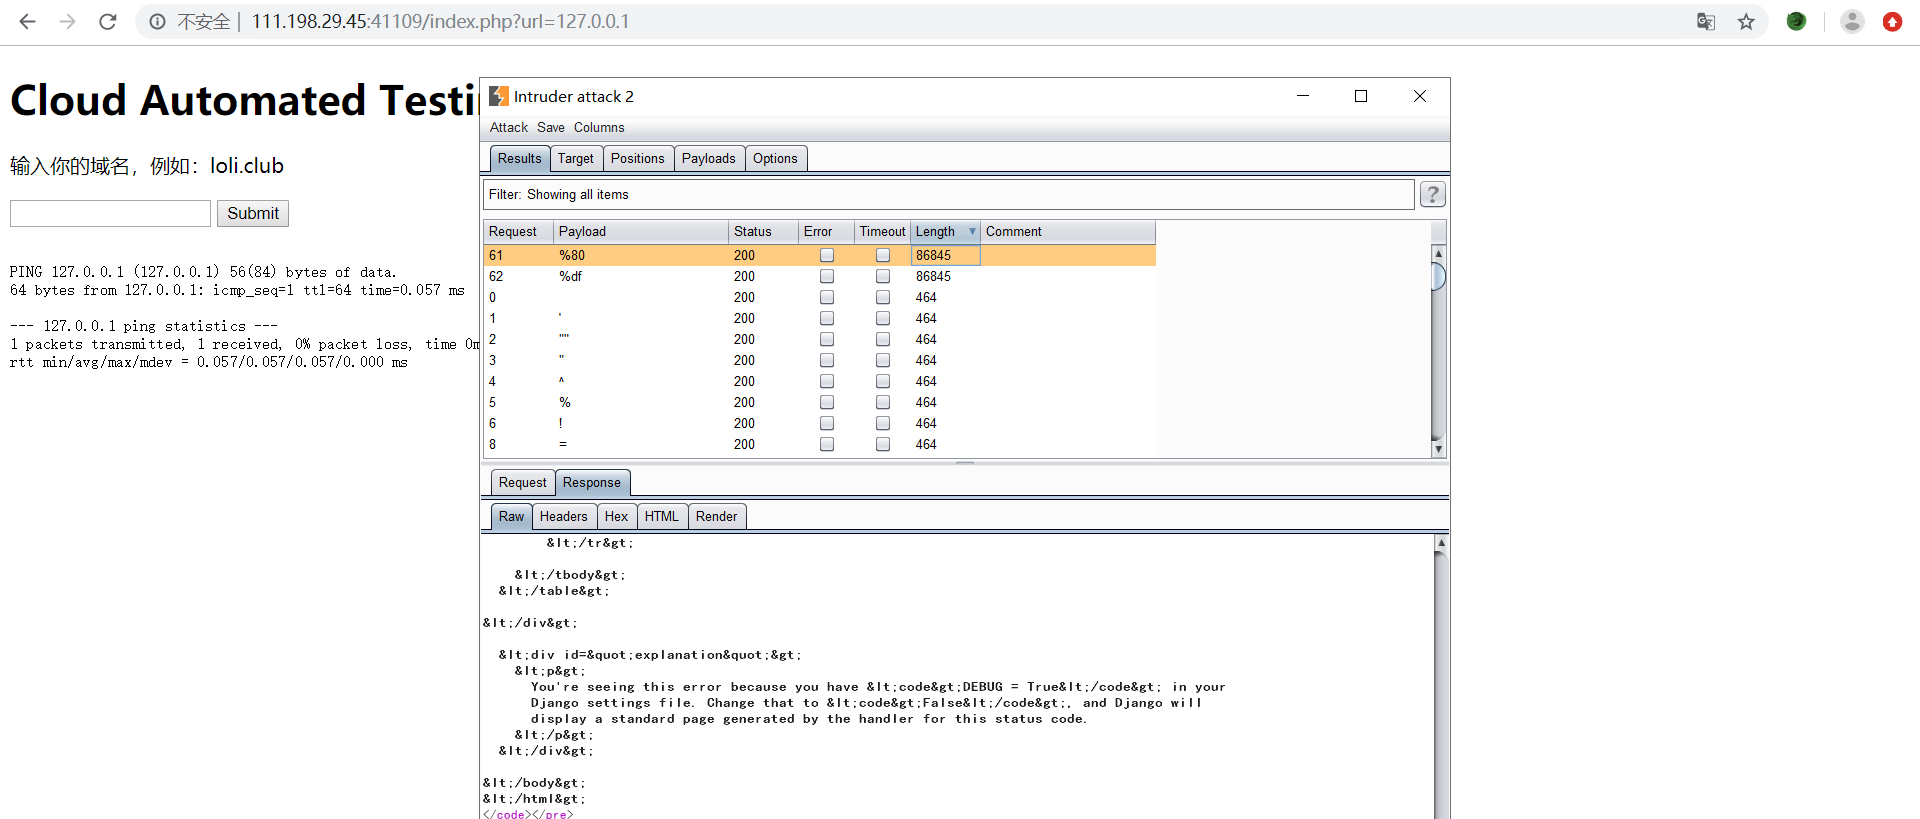Click the site info not-secure icon
1920x819 pixels.
pos(157,21)
